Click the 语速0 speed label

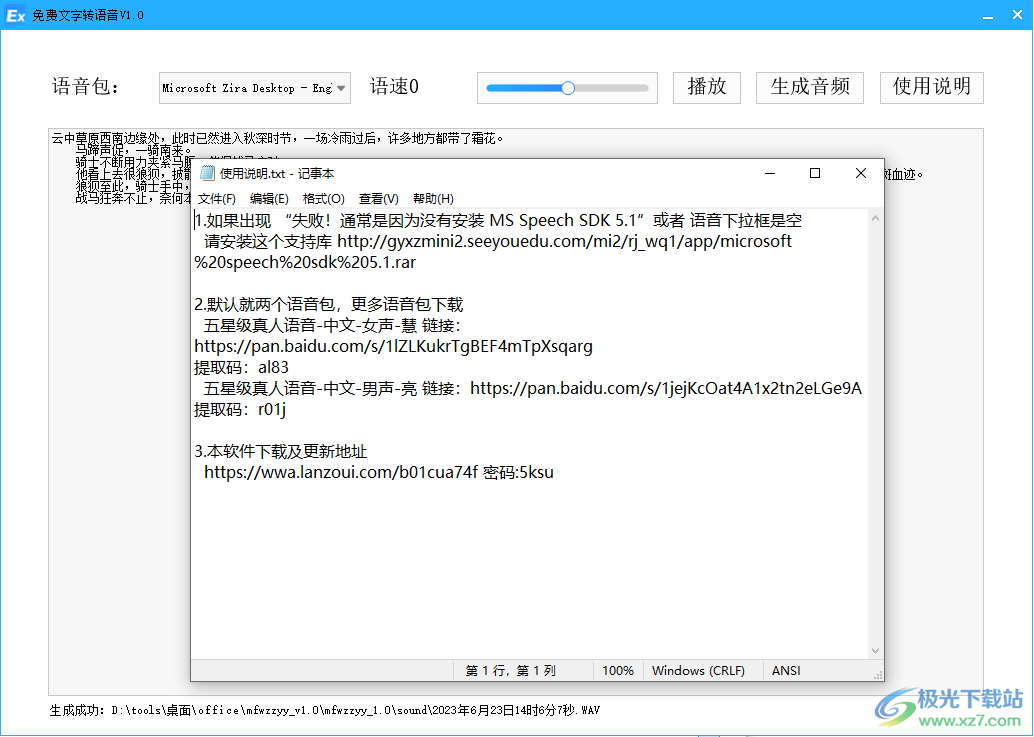[x=394, y=87]
